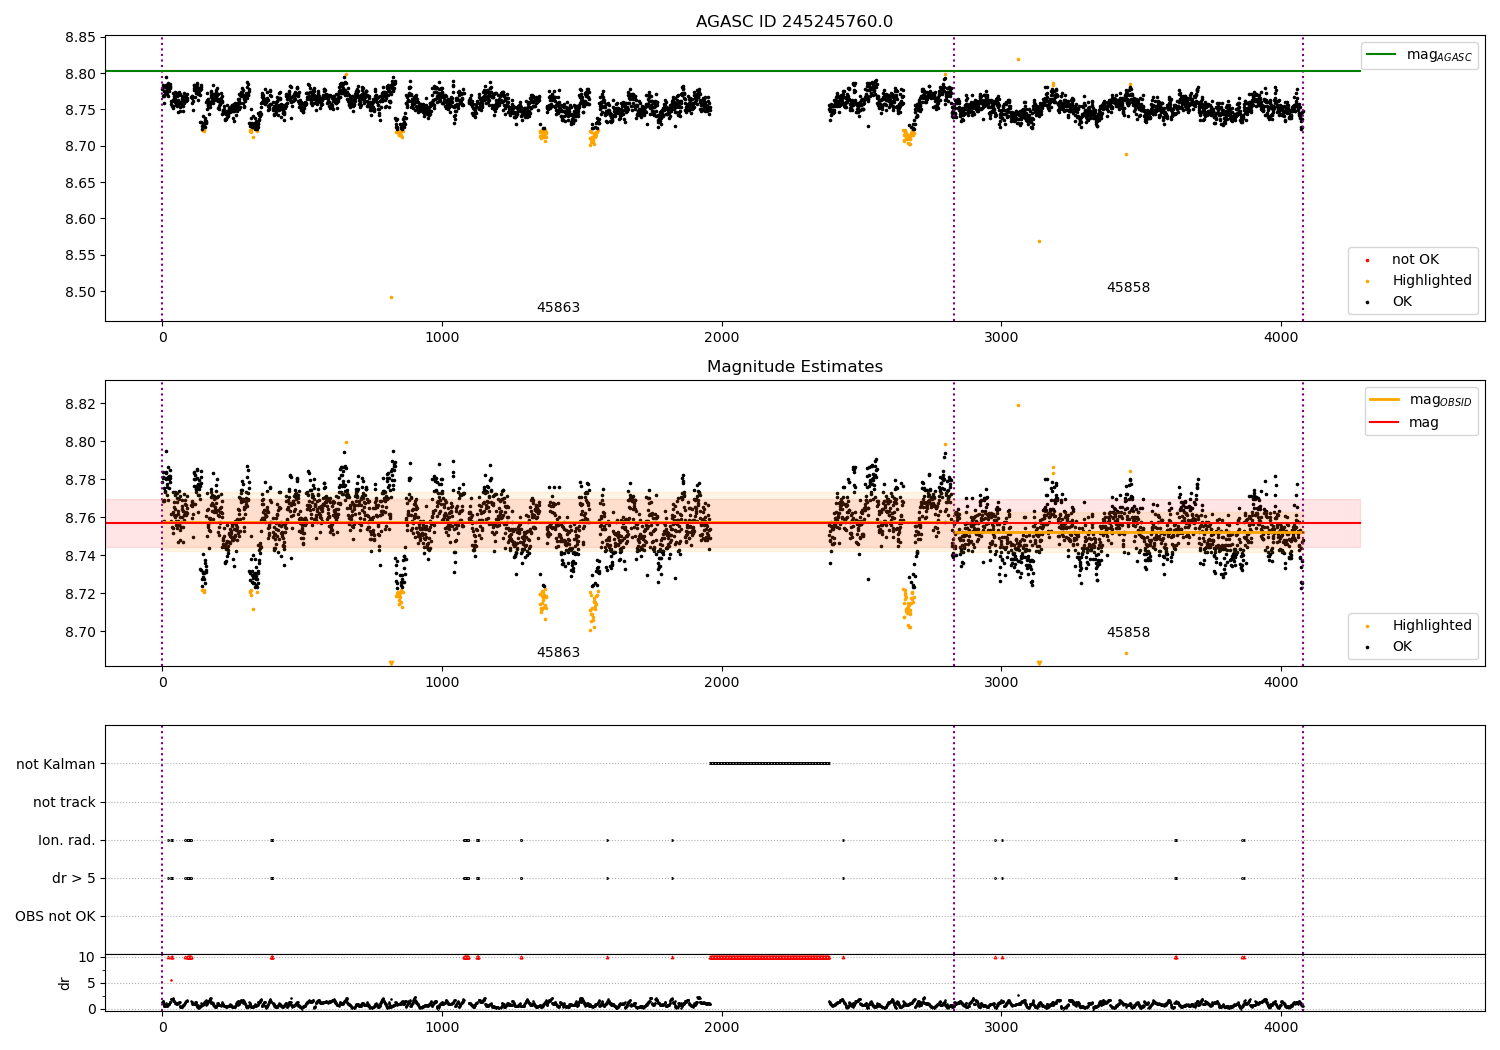The width and height of the screenshot is (1500, 1050).
Task: Click the 'OK' legend entry in top plot
Action: tap(1402, 302)
